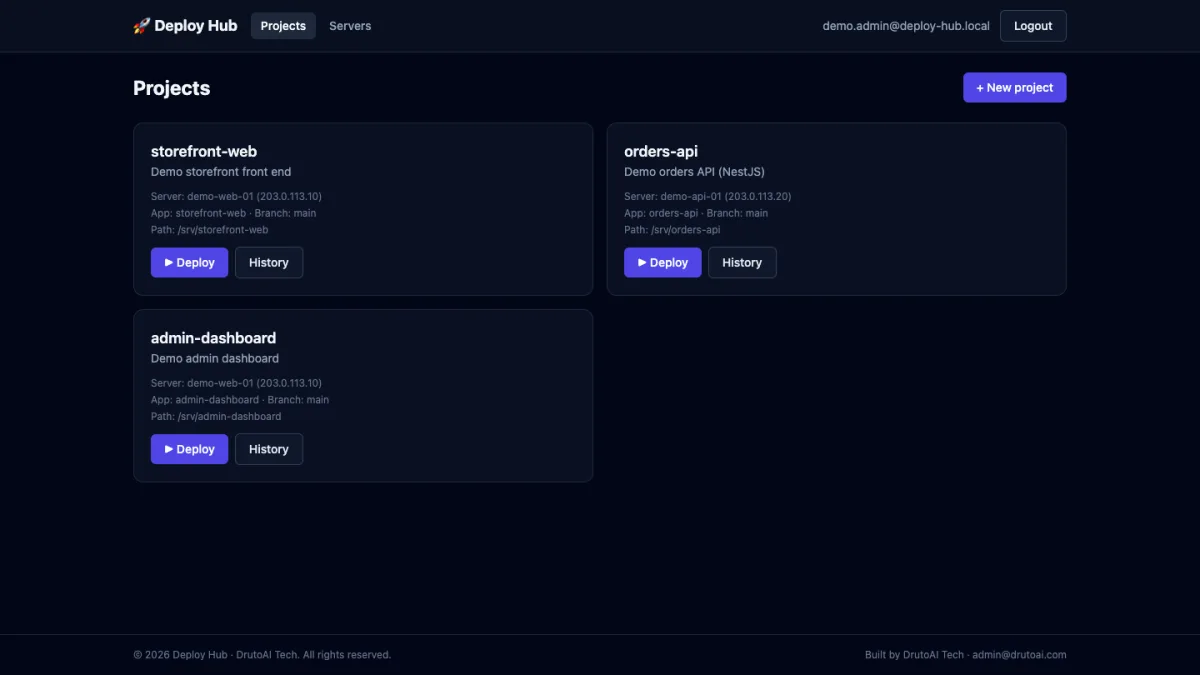Select the storefront-web card title
The width and height of the screenshot is (1200, 675).
click(204, 151)
